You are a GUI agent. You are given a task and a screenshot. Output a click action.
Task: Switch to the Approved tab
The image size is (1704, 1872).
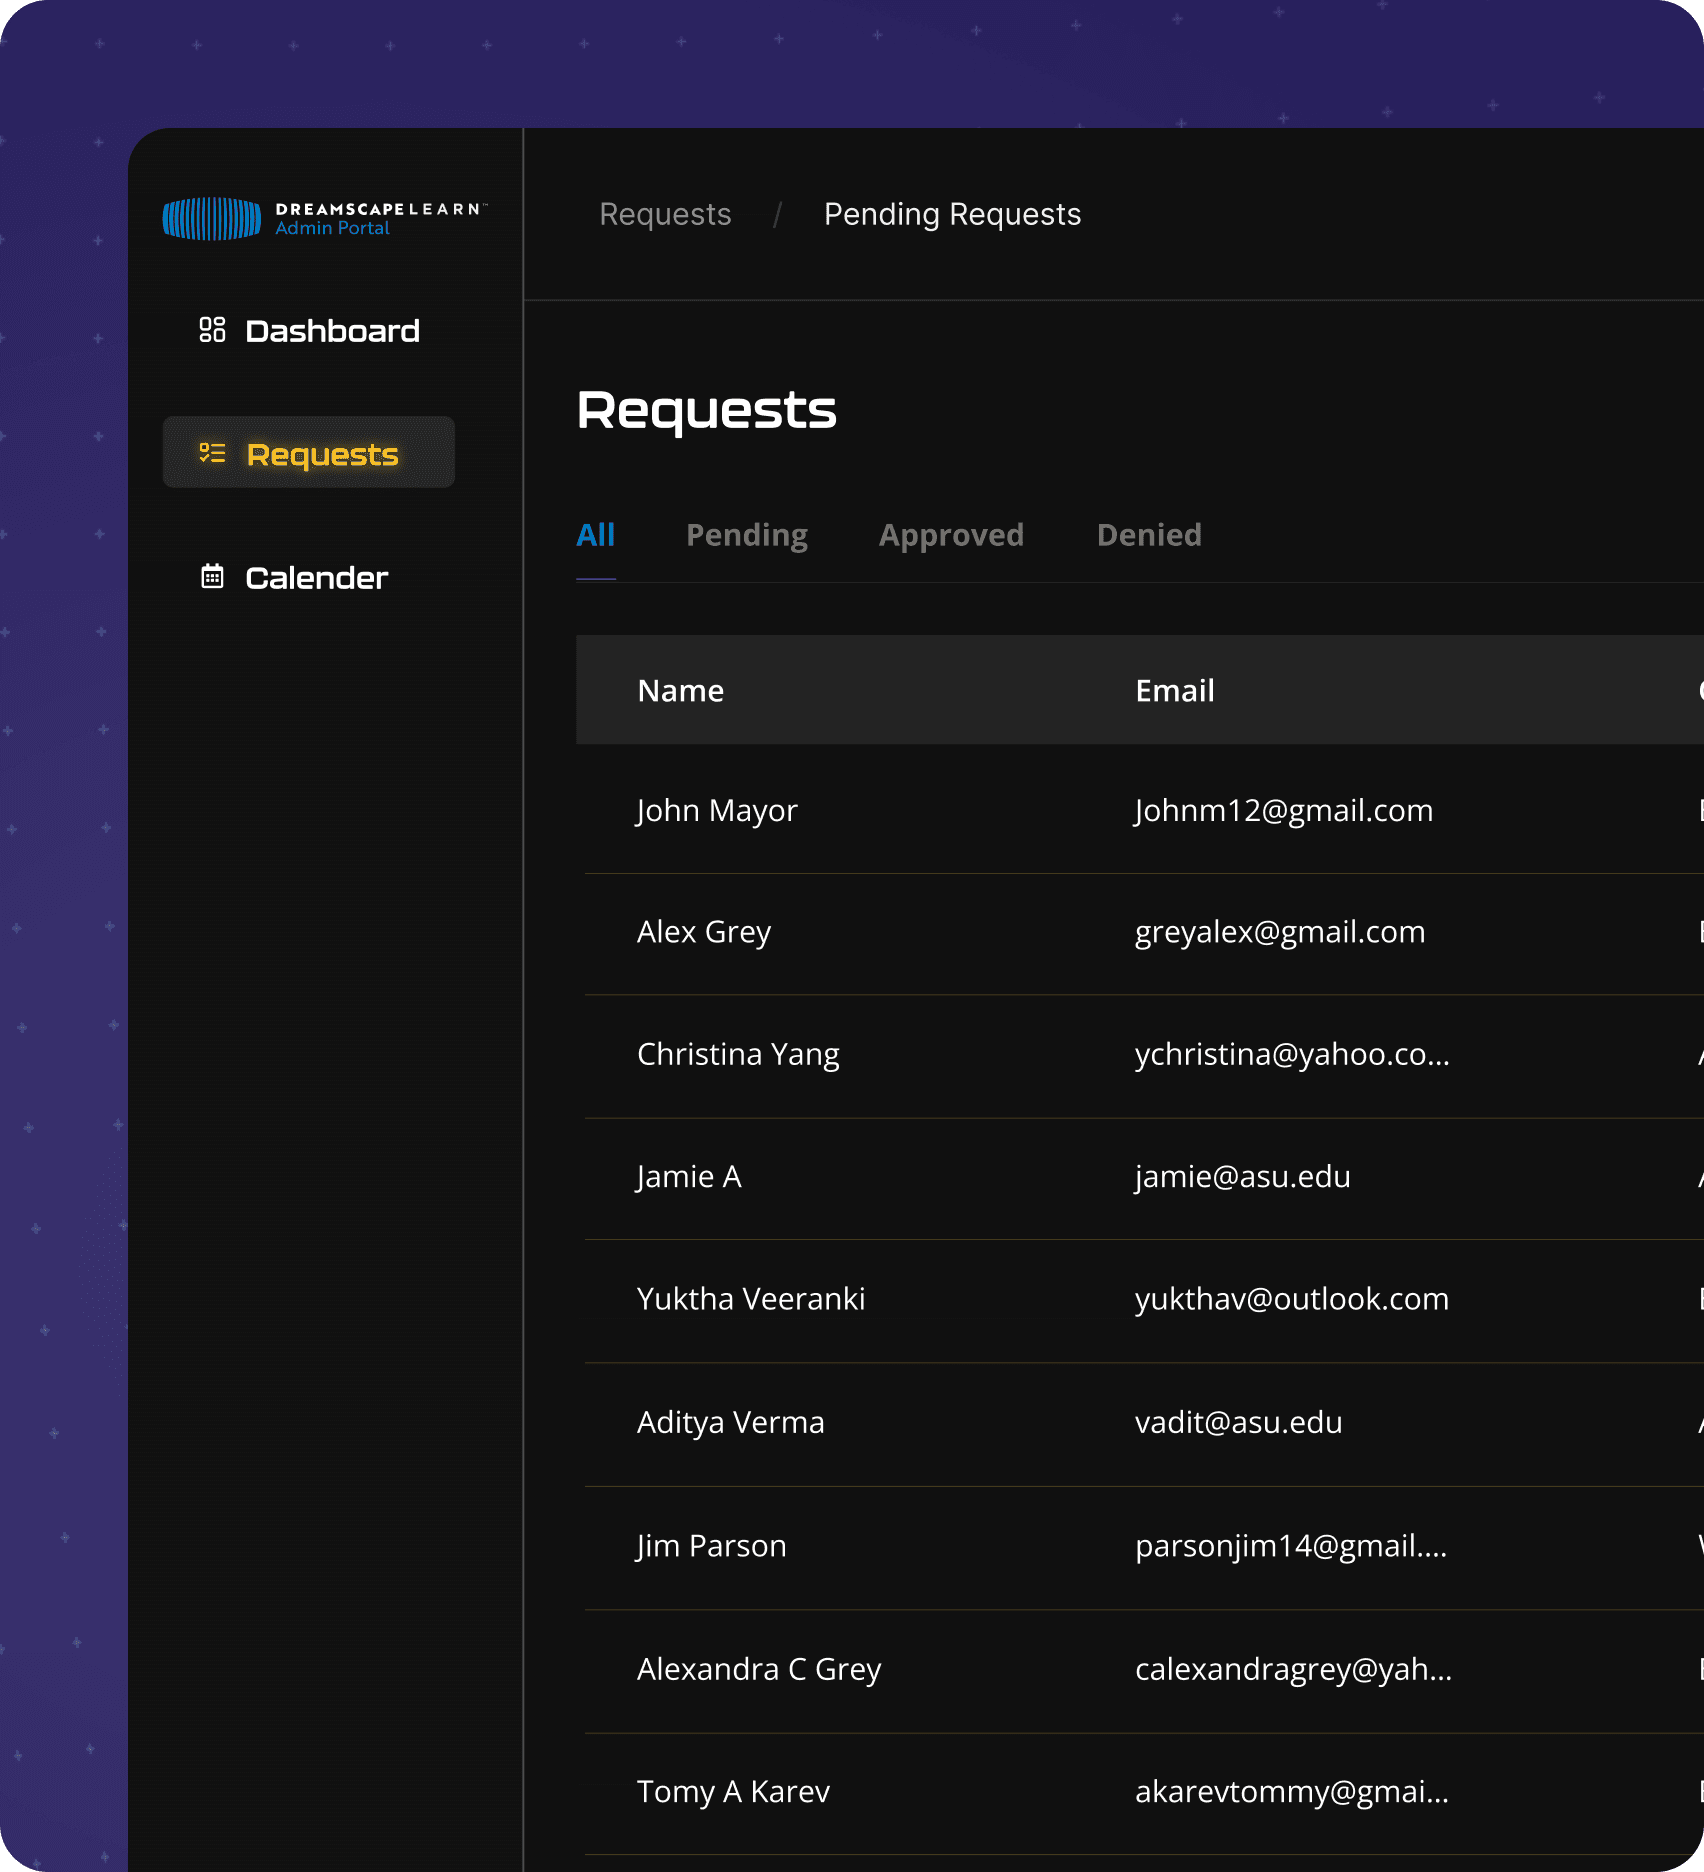951,535
